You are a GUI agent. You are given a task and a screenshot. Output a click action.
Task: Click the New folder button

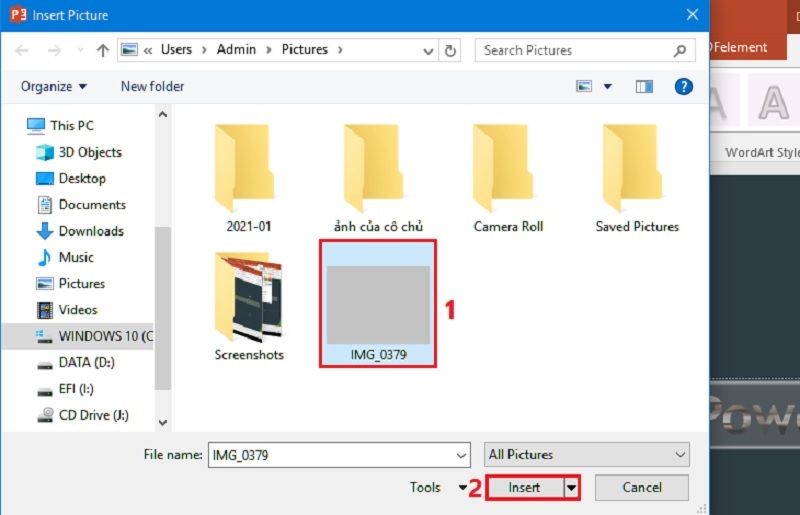pyautogui.click(x=152, y=87)
